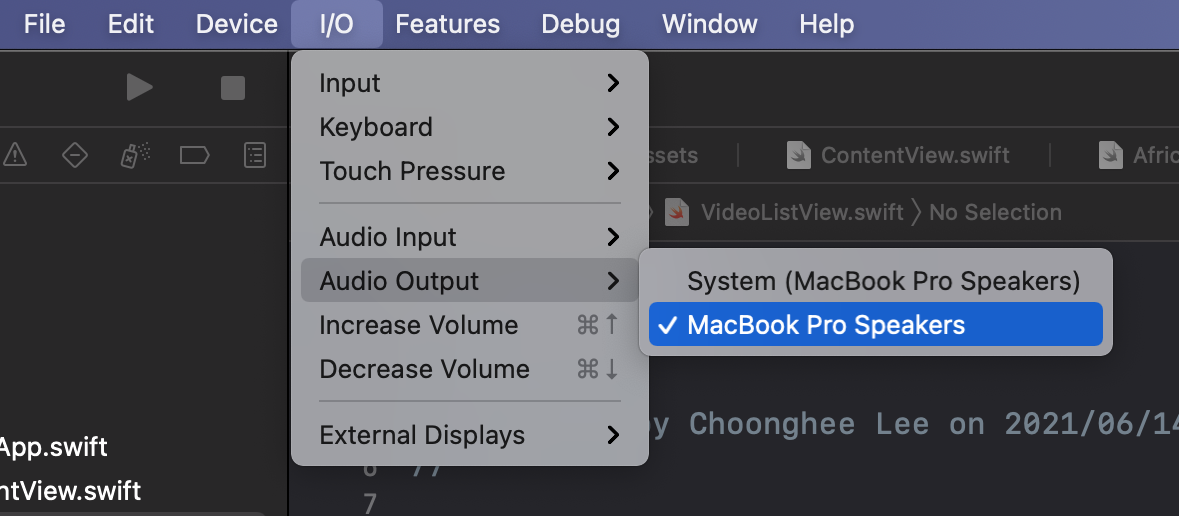Open the Debug navigator spray icon
Viewport: 1179px width, 516px height.
tap(135, 155)
